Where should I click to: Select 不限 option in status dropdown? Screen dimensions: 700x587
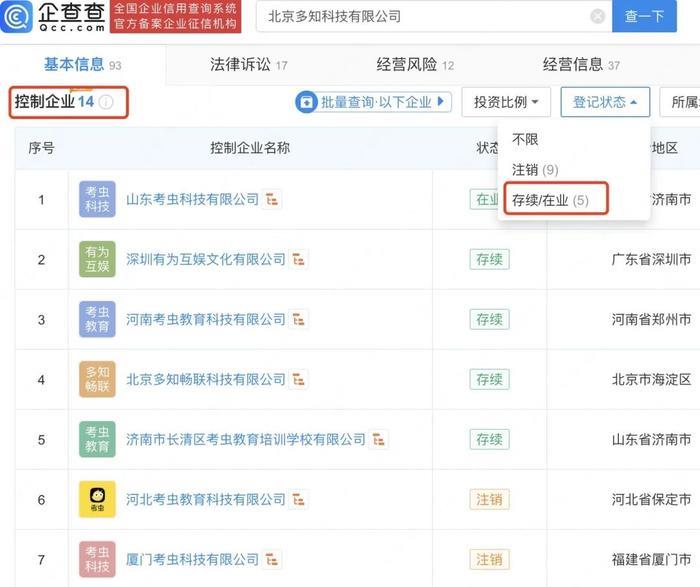525,140
